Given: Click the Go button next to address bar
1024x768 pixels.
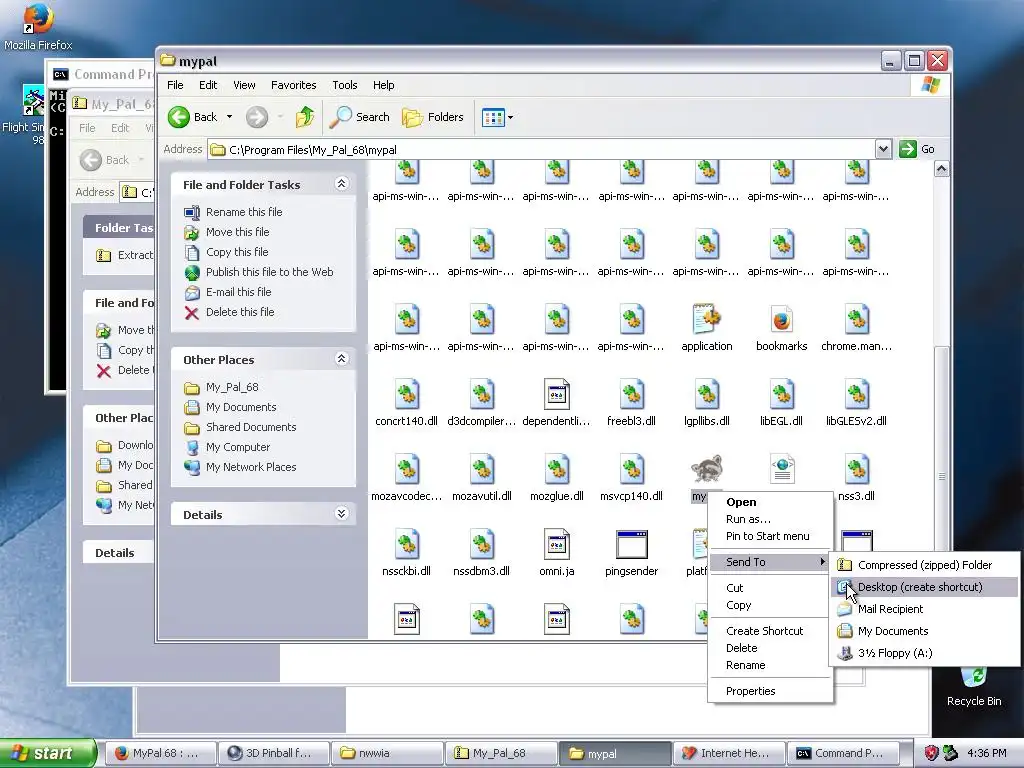Looking at the screenshot, I should (x=917, y=150).
